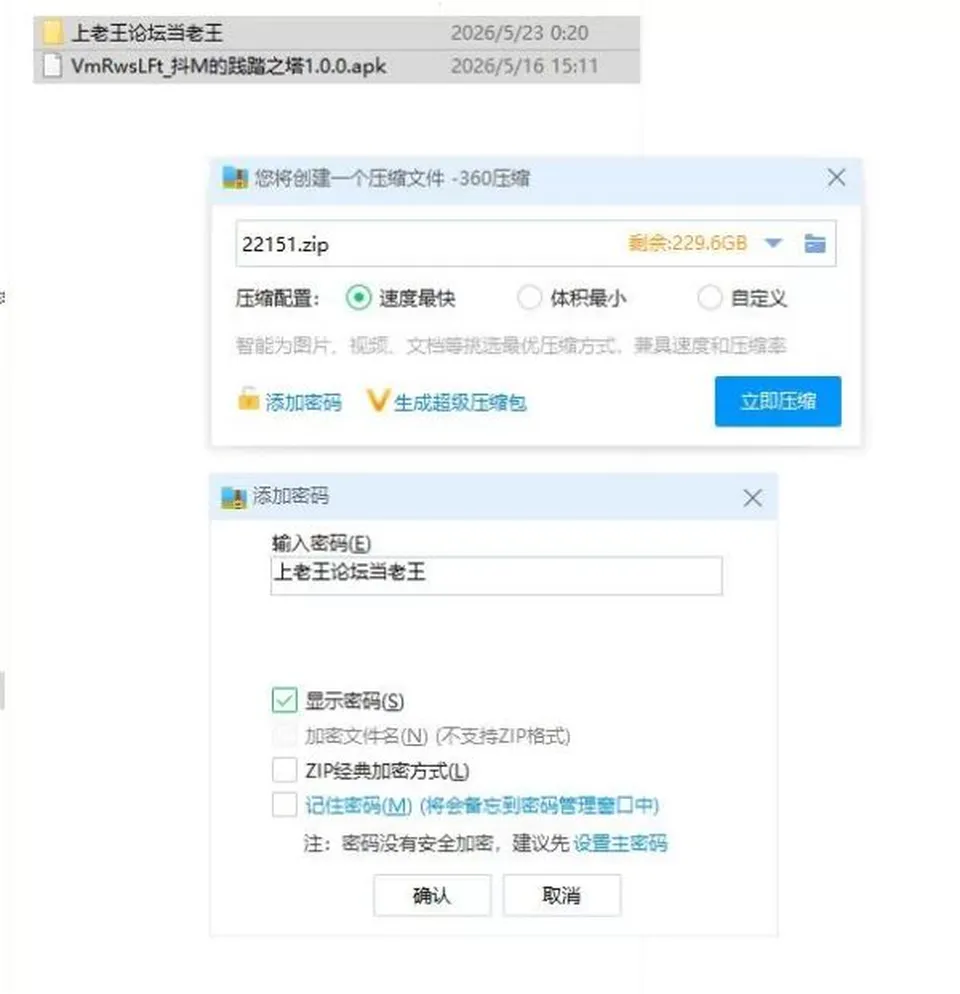Select the 上老王论坛当老王 folder icon
Image resolution: width=960 pixels, height=994 pixels.
53,32
